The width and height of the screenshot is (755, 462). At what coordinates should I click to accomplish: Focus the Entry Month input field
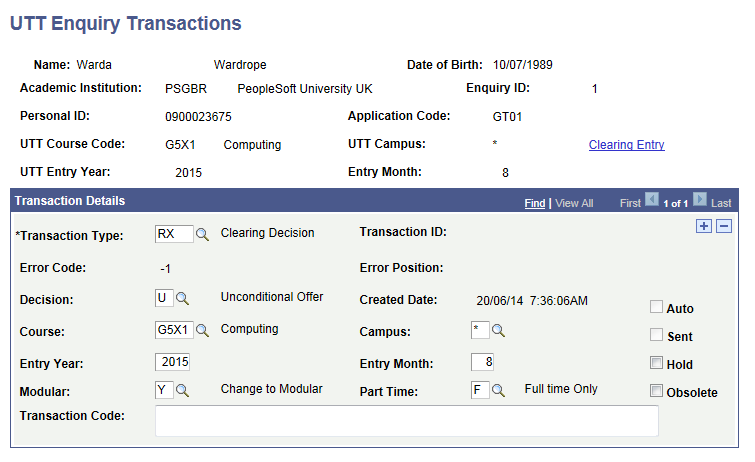[x=482, y=361]
